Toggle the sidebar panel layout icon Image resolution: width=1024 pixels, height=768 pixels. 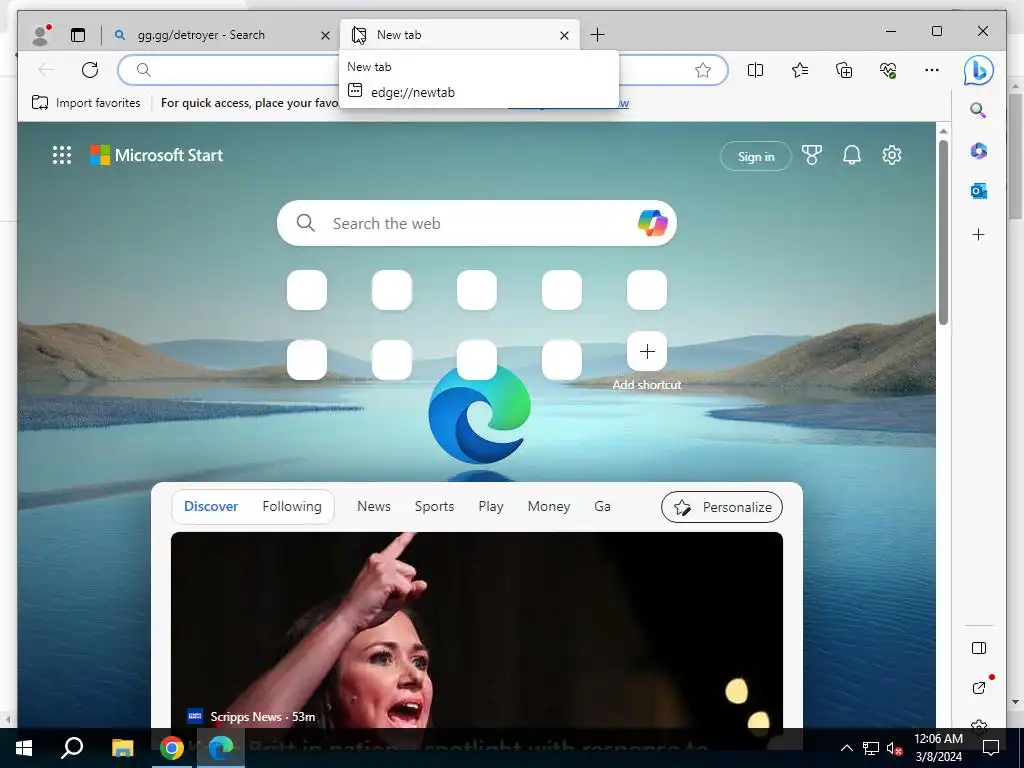pos(978,648)
